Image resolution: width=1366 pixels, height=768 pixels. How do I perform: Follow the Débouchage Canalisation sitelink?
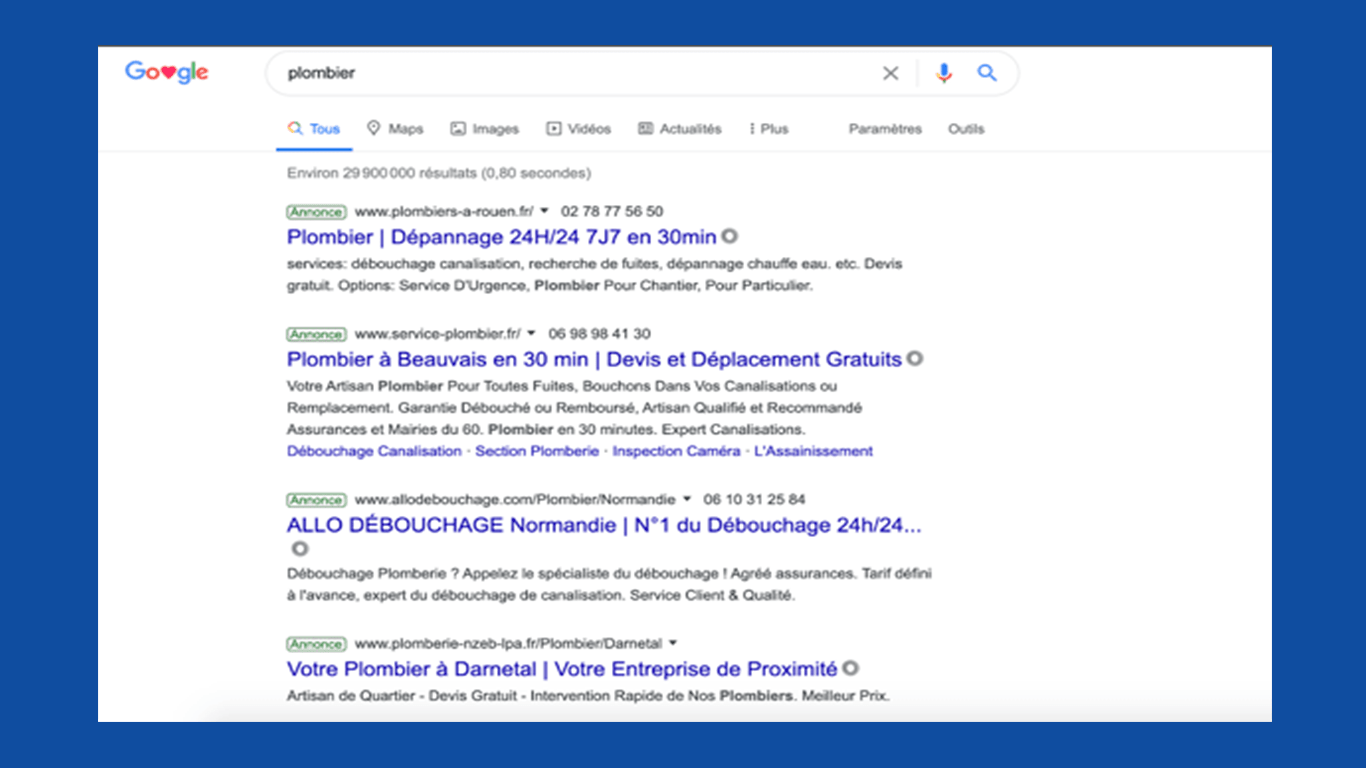(374, 451)
